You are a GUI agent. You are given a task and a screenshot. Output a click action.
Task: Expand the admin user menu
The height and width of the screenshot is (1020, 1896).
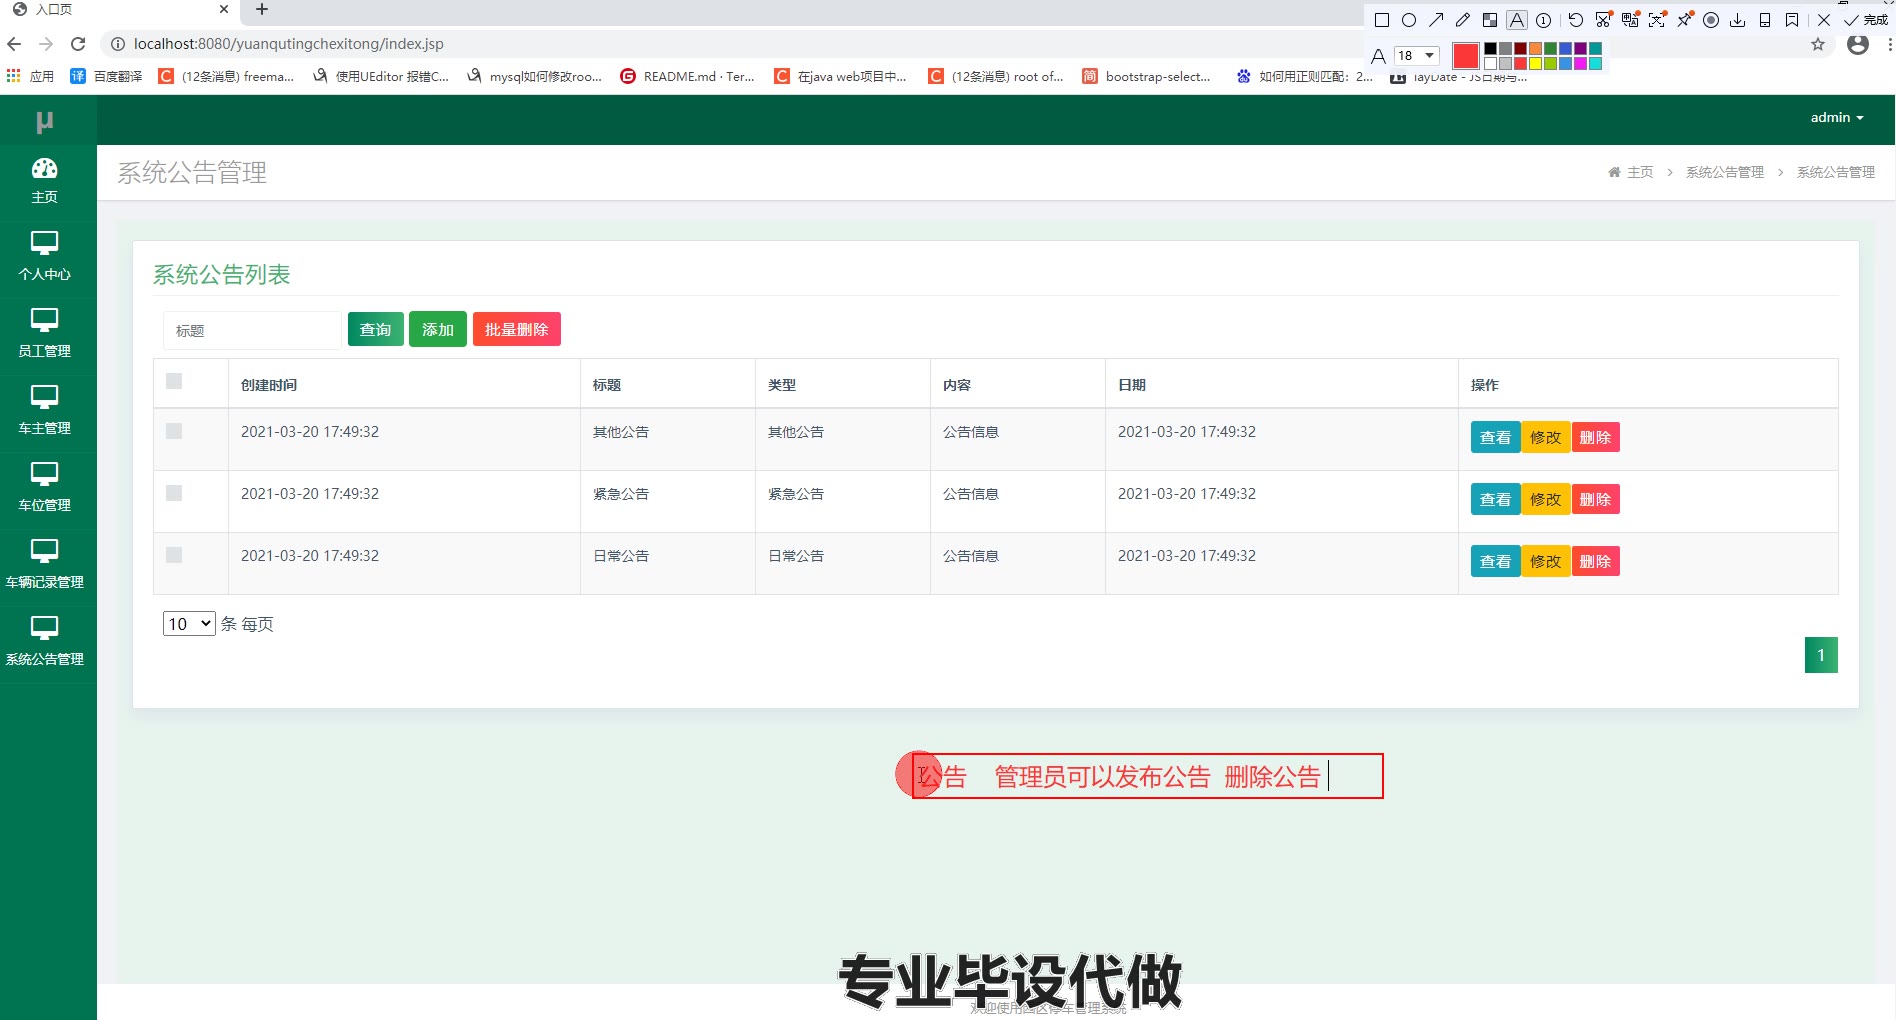[1836, 117]
